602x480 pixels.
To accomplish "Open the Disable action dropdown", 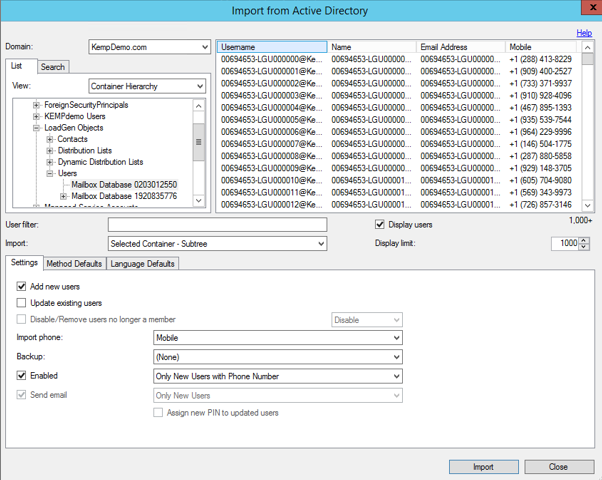I will click(367, 320).
